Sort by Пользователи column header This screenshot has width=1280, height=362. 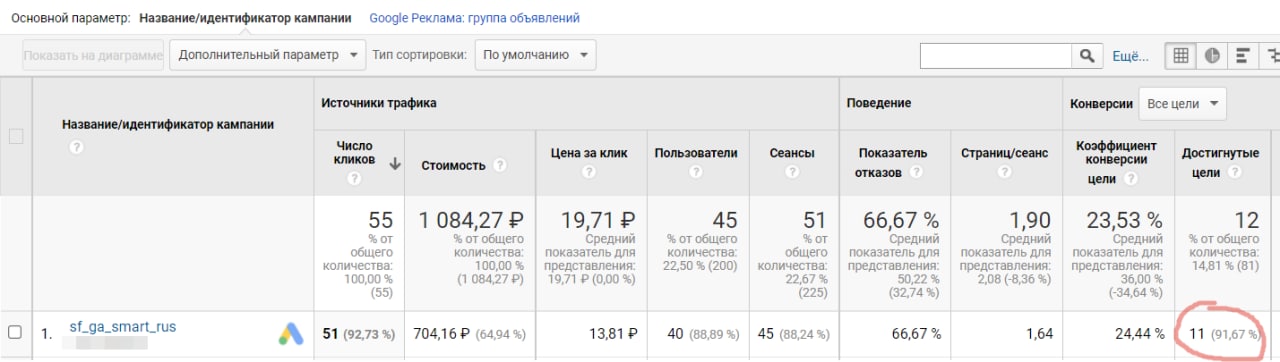click(696, 153)
